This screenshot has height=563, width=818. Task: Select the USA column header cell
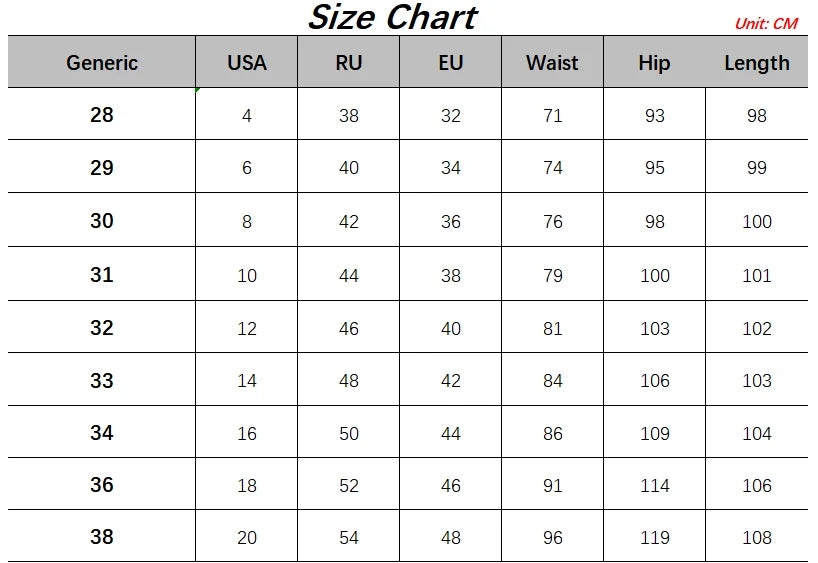coord(247,63)
